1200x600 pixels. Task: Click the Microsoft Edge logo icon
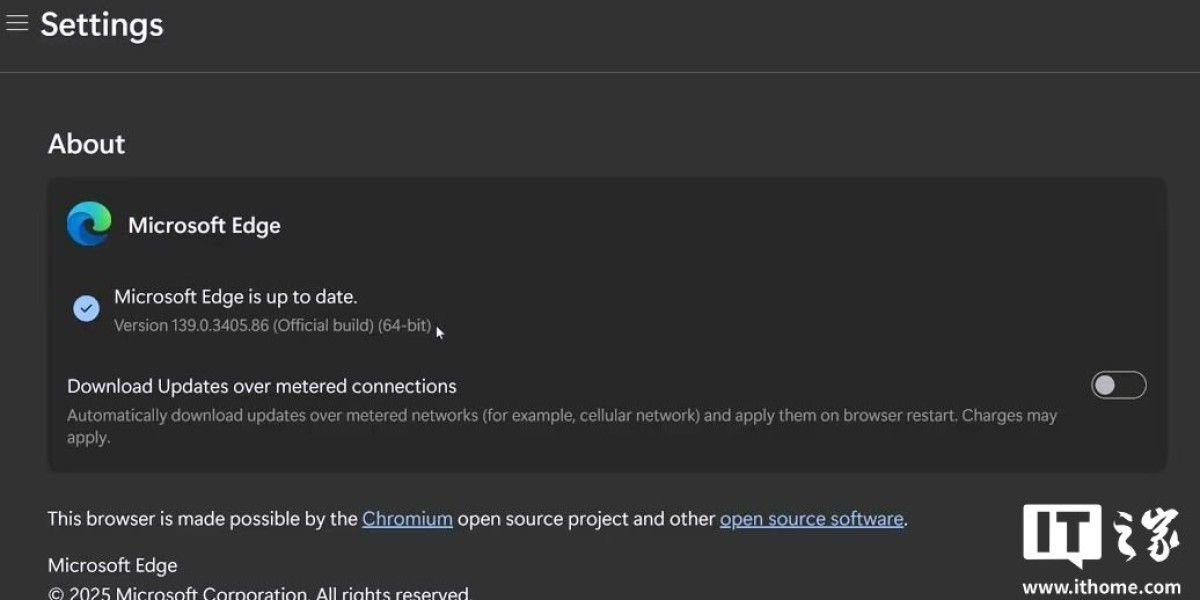pyautogui.click(x=89, y=224)
